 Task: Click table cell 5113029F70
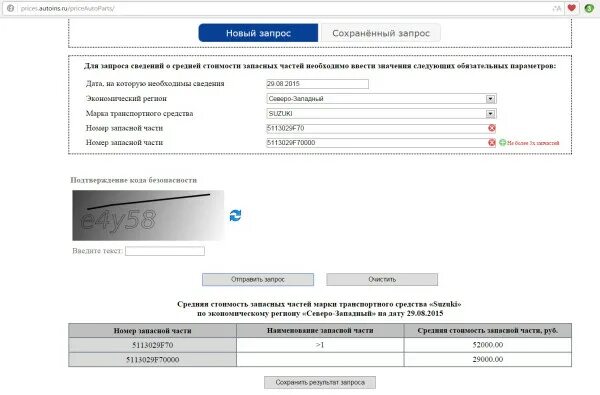click(x=152, y=345)
